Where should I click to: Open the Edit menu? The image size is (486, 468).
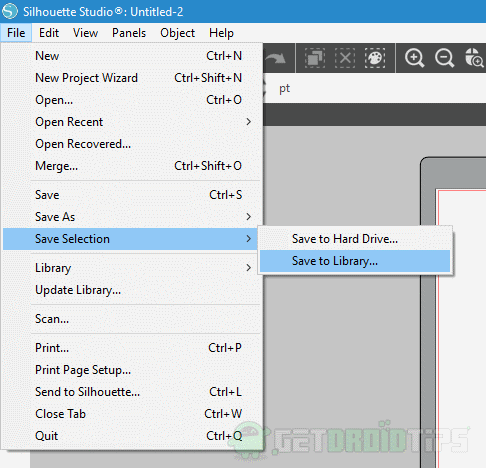pyautogui.click(x=49, y=33)
